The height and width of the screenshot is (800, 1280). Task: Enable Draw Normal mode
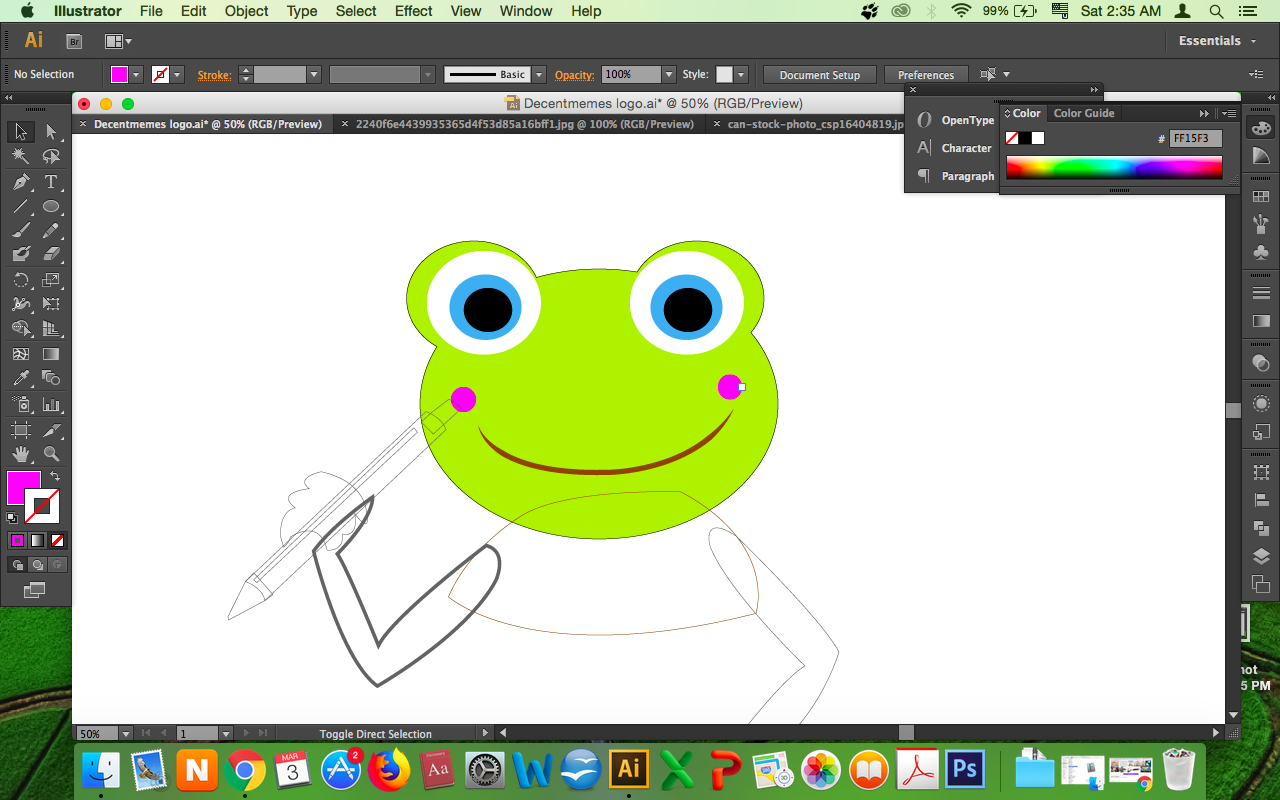tap(17, 565)
